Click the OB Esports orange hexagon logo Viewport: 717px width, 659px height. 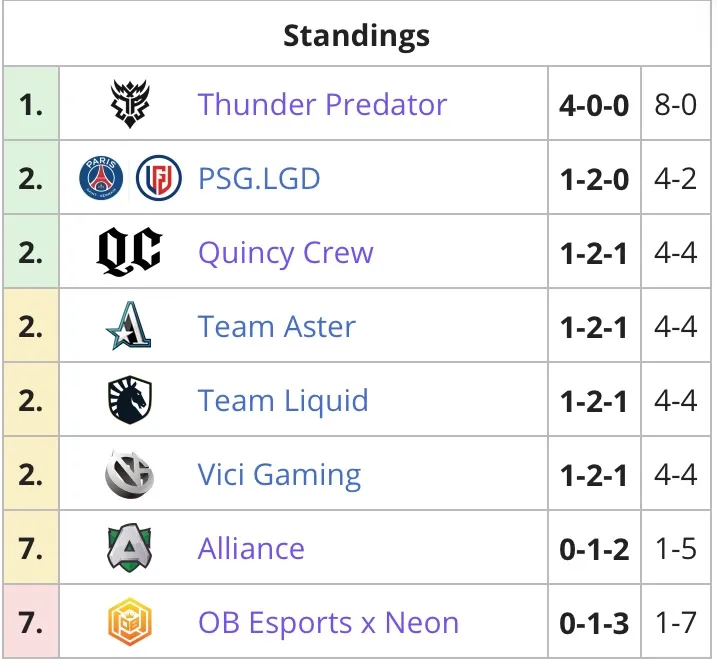130,622
